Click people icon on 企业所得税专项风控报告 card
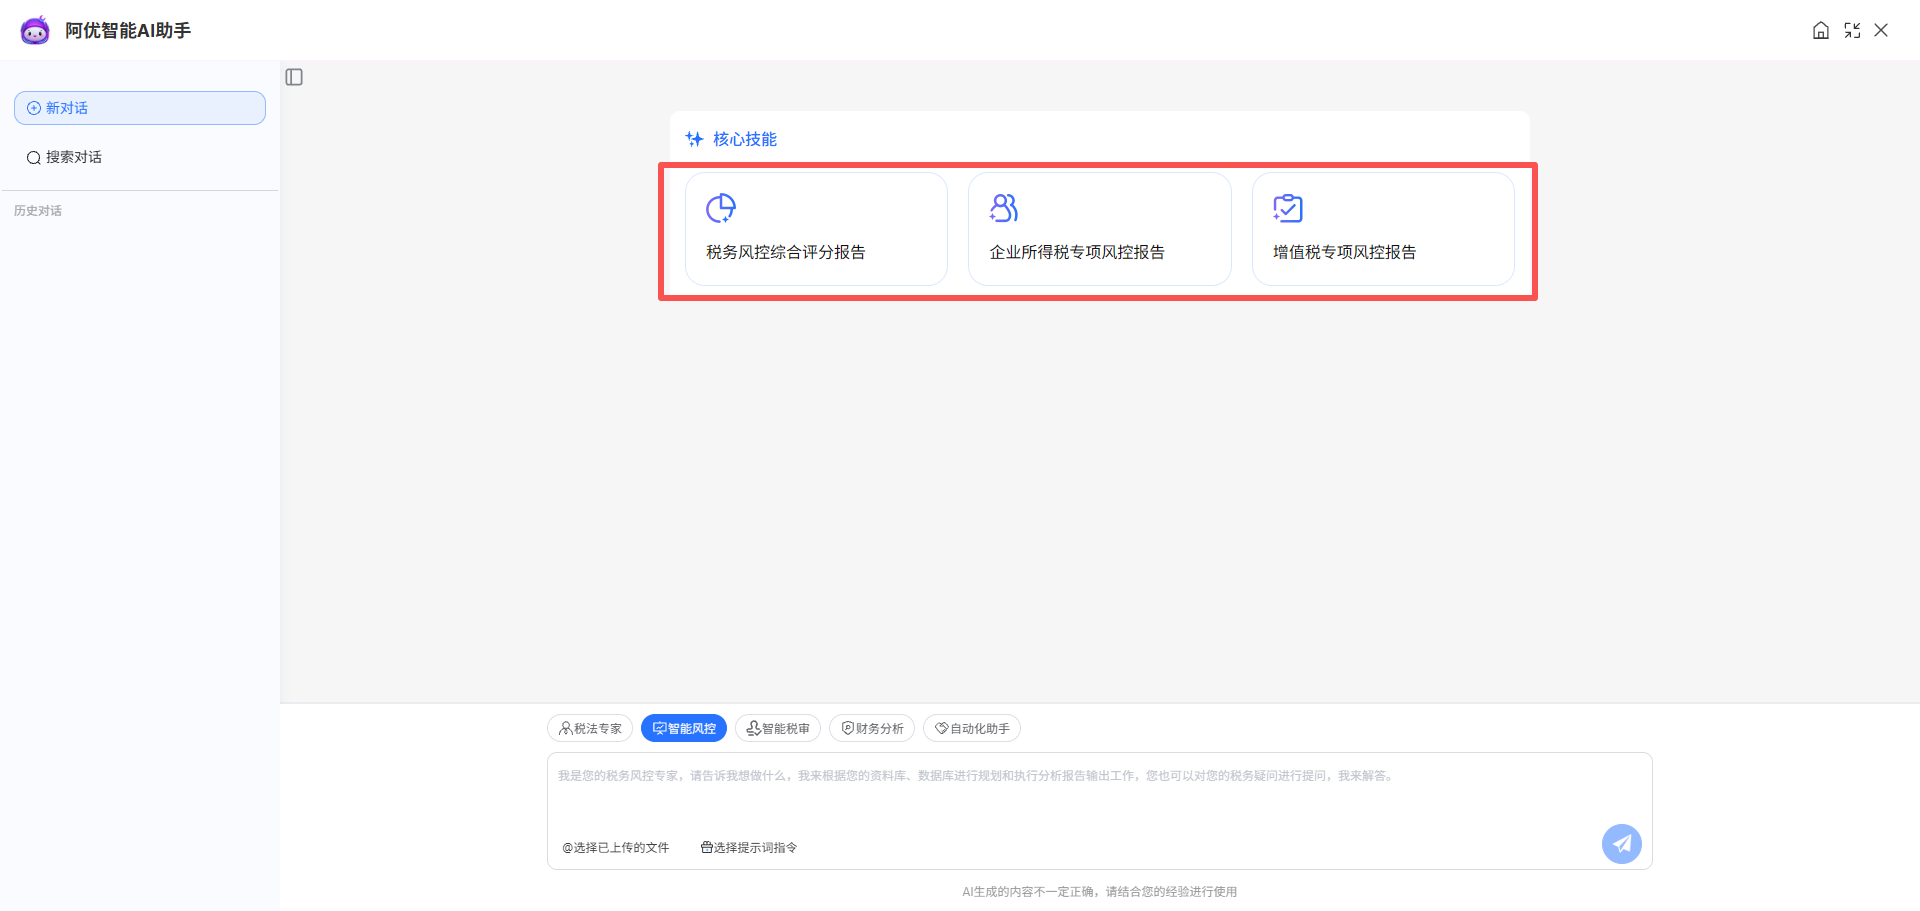 tap(1004, 208)
